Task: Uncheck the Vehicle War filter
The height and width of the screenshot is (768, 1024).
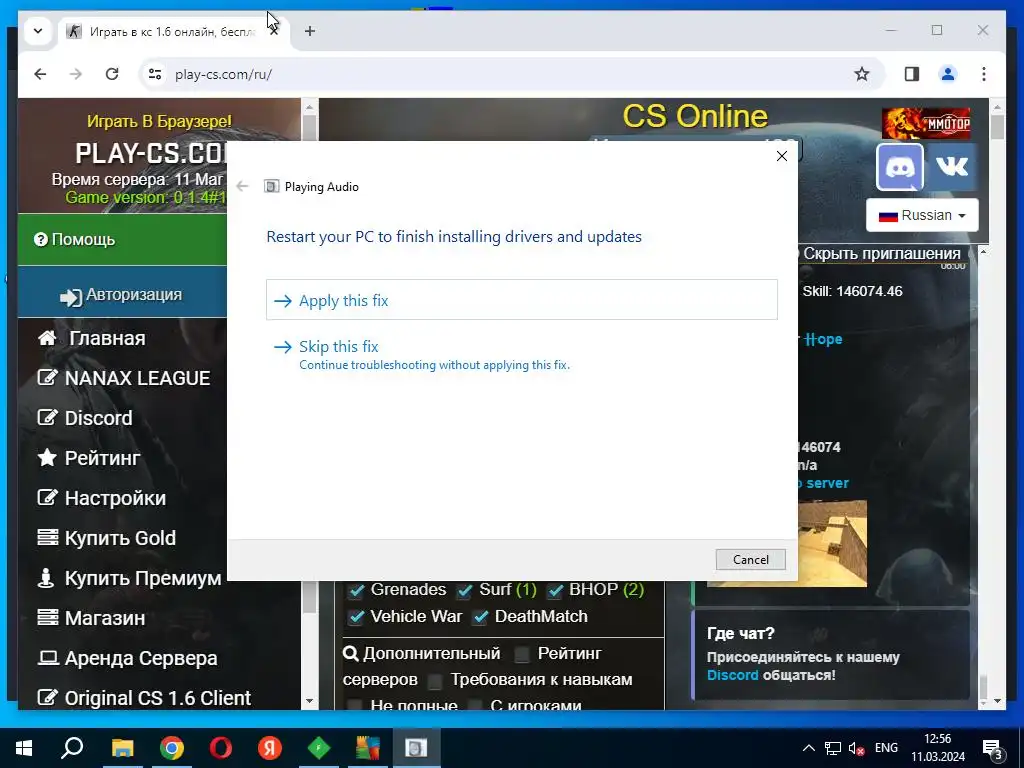Action: 357,617
